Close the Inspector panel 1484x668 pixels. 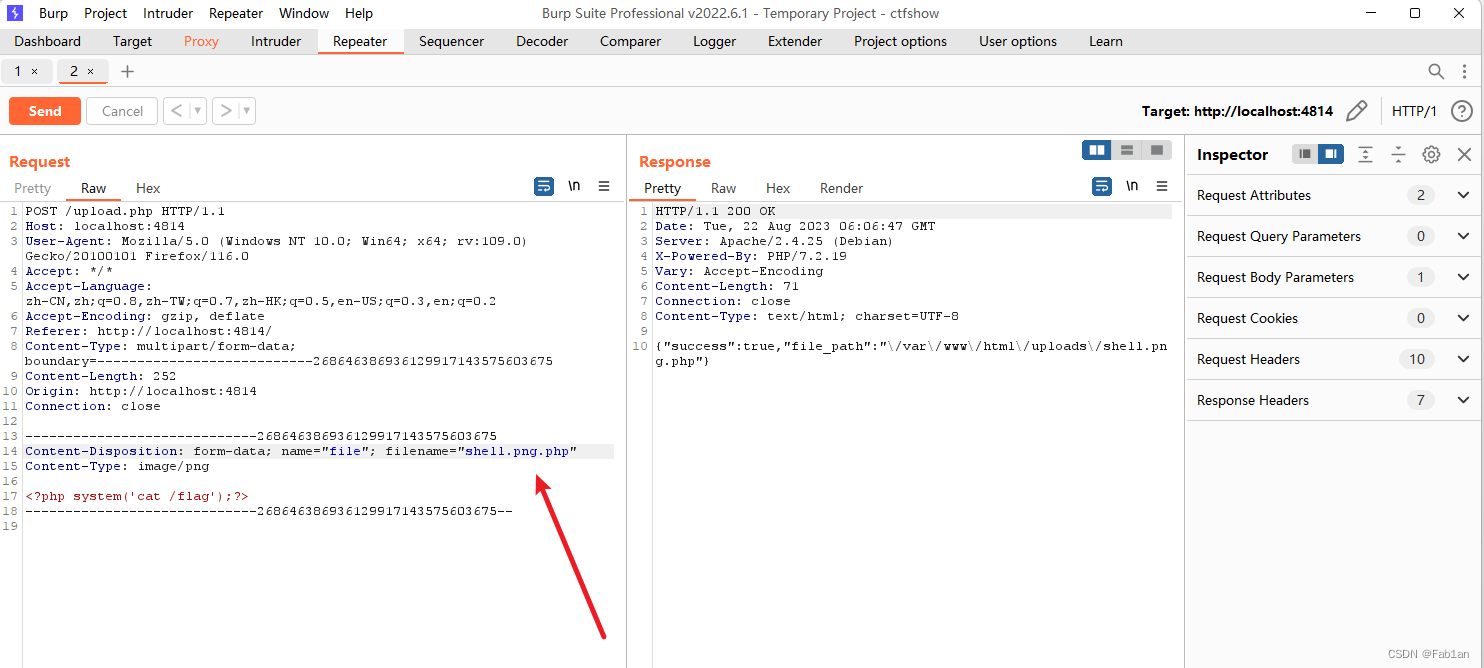pos(1464,154)
